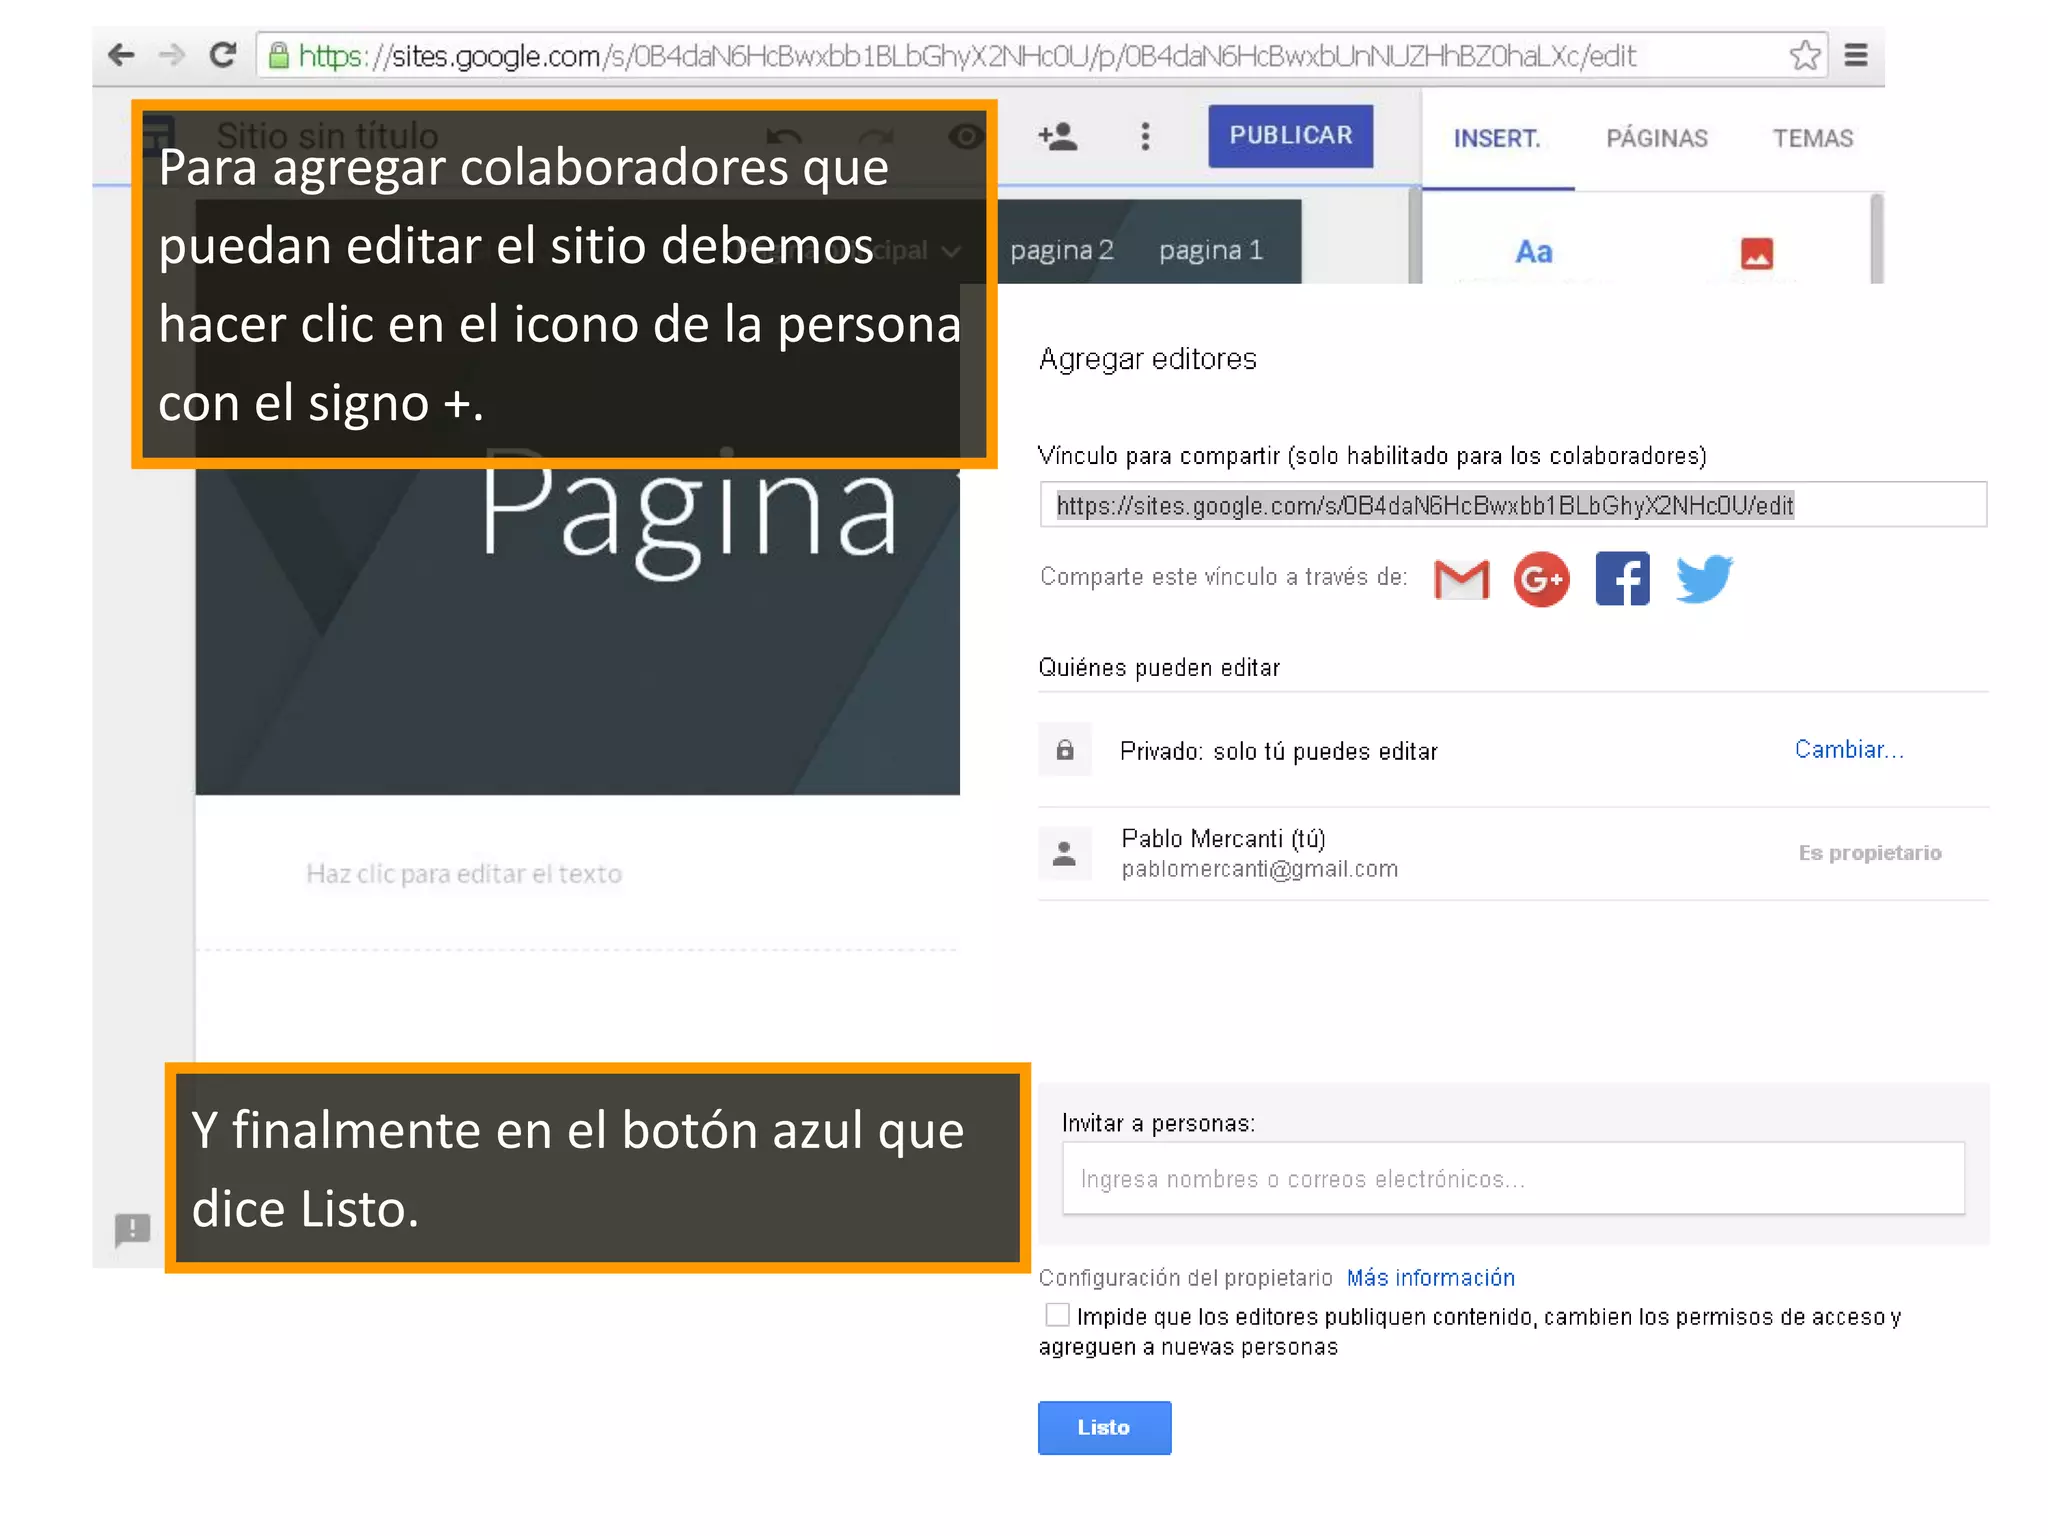Image resolution: width=2048 pixels, height=1536 pixels.
Task: Switch to the TEMAS tab
Action: tap(1813, 138)
